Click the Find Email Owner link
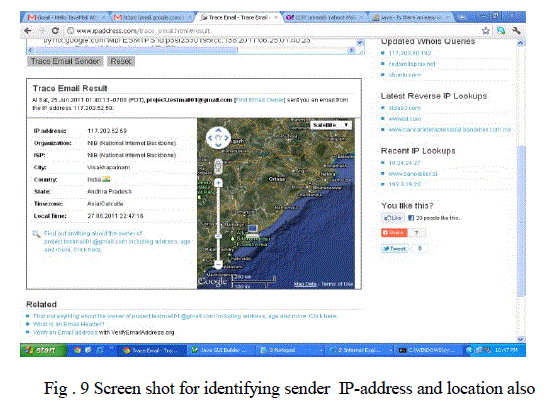This screenshot has width=546, height=404. (260, 100)
